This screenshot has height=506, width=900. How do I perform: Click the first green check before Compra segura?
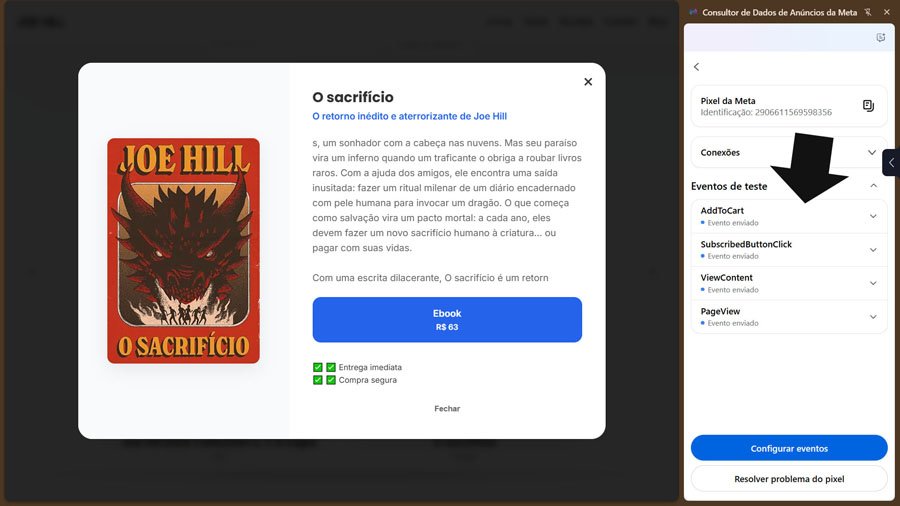click(x=317, y=380)
